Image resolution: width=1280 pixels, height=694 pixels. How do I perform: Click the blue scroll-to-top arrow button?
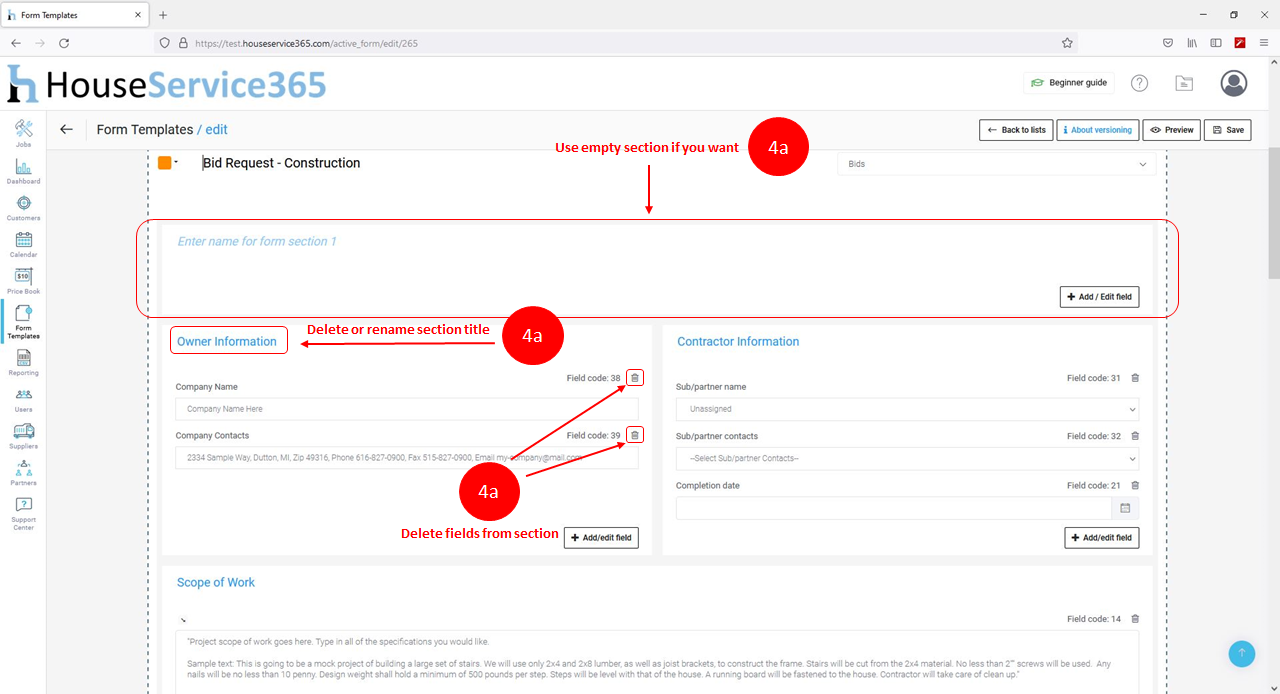pyautogui.click(x=1242, y=653)
